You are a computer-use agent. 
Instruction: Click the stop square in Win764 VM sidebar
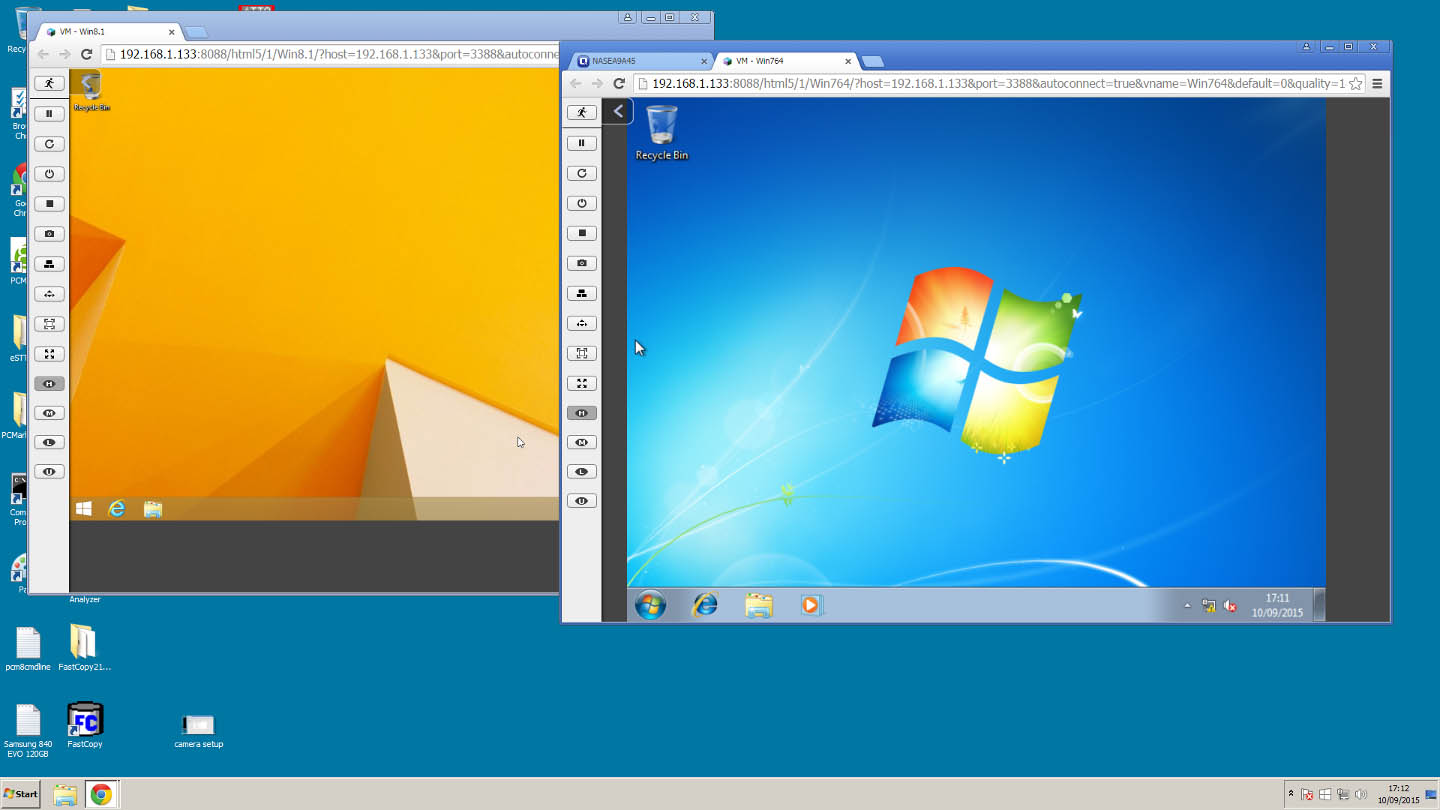[x=581, y=233]
